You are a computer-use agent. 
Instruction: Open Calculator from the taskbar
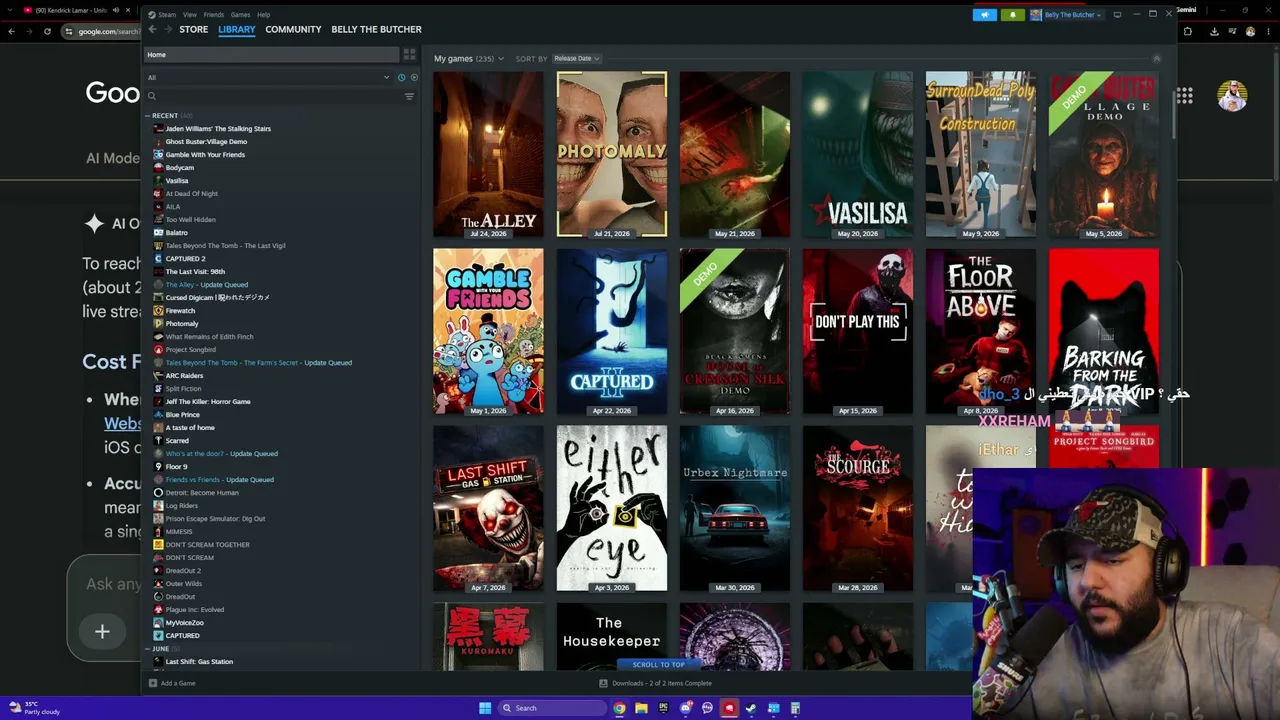click(x=795, y=708)
